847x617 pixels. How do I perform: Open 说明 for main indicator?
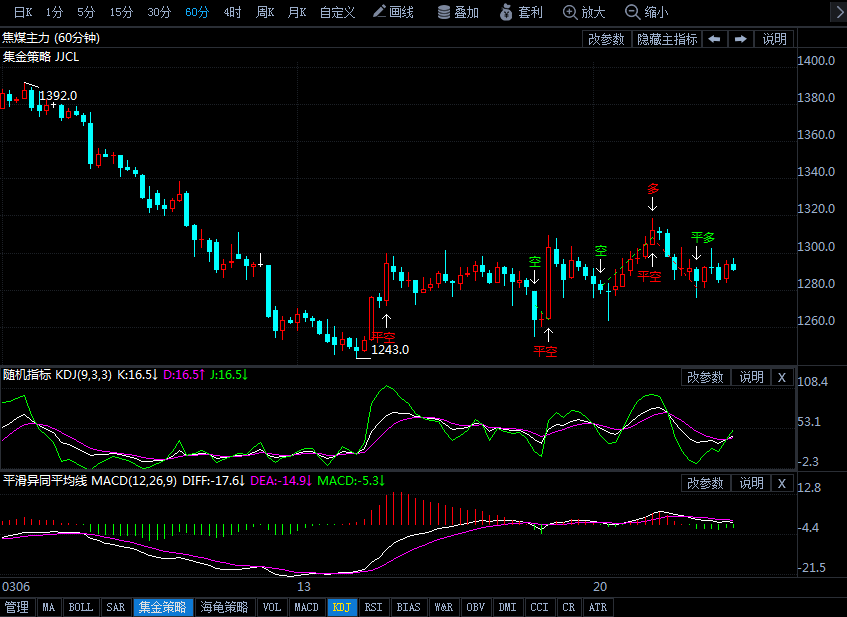click(x=774, y=39)
